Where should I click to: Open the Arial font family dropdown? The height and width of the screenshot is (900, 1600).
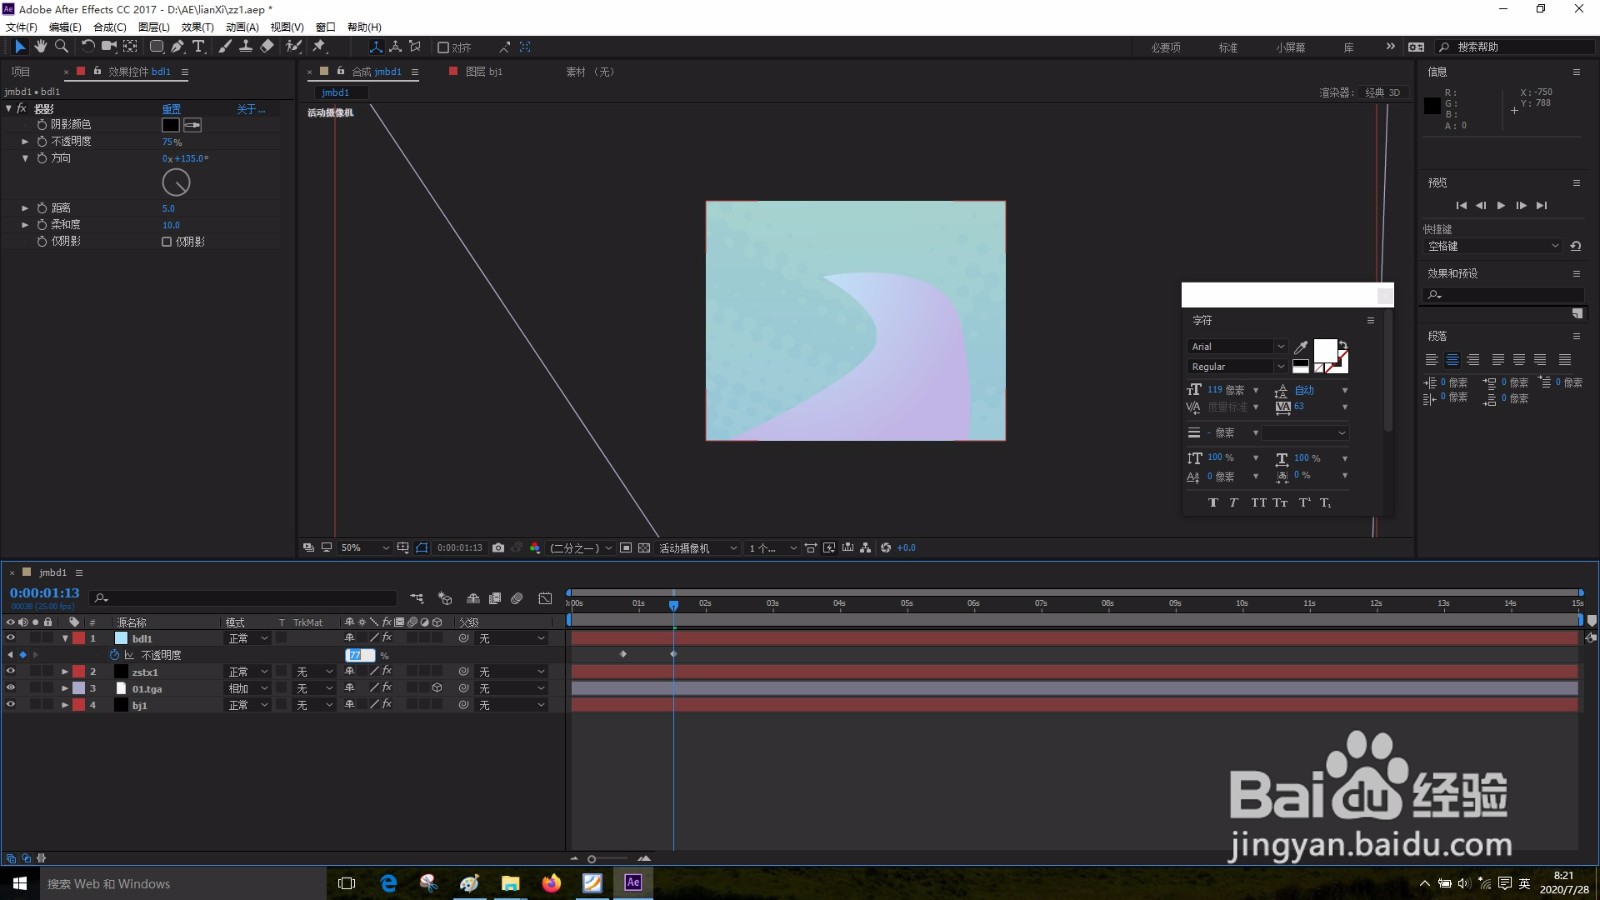click(x=1238, y=347)
